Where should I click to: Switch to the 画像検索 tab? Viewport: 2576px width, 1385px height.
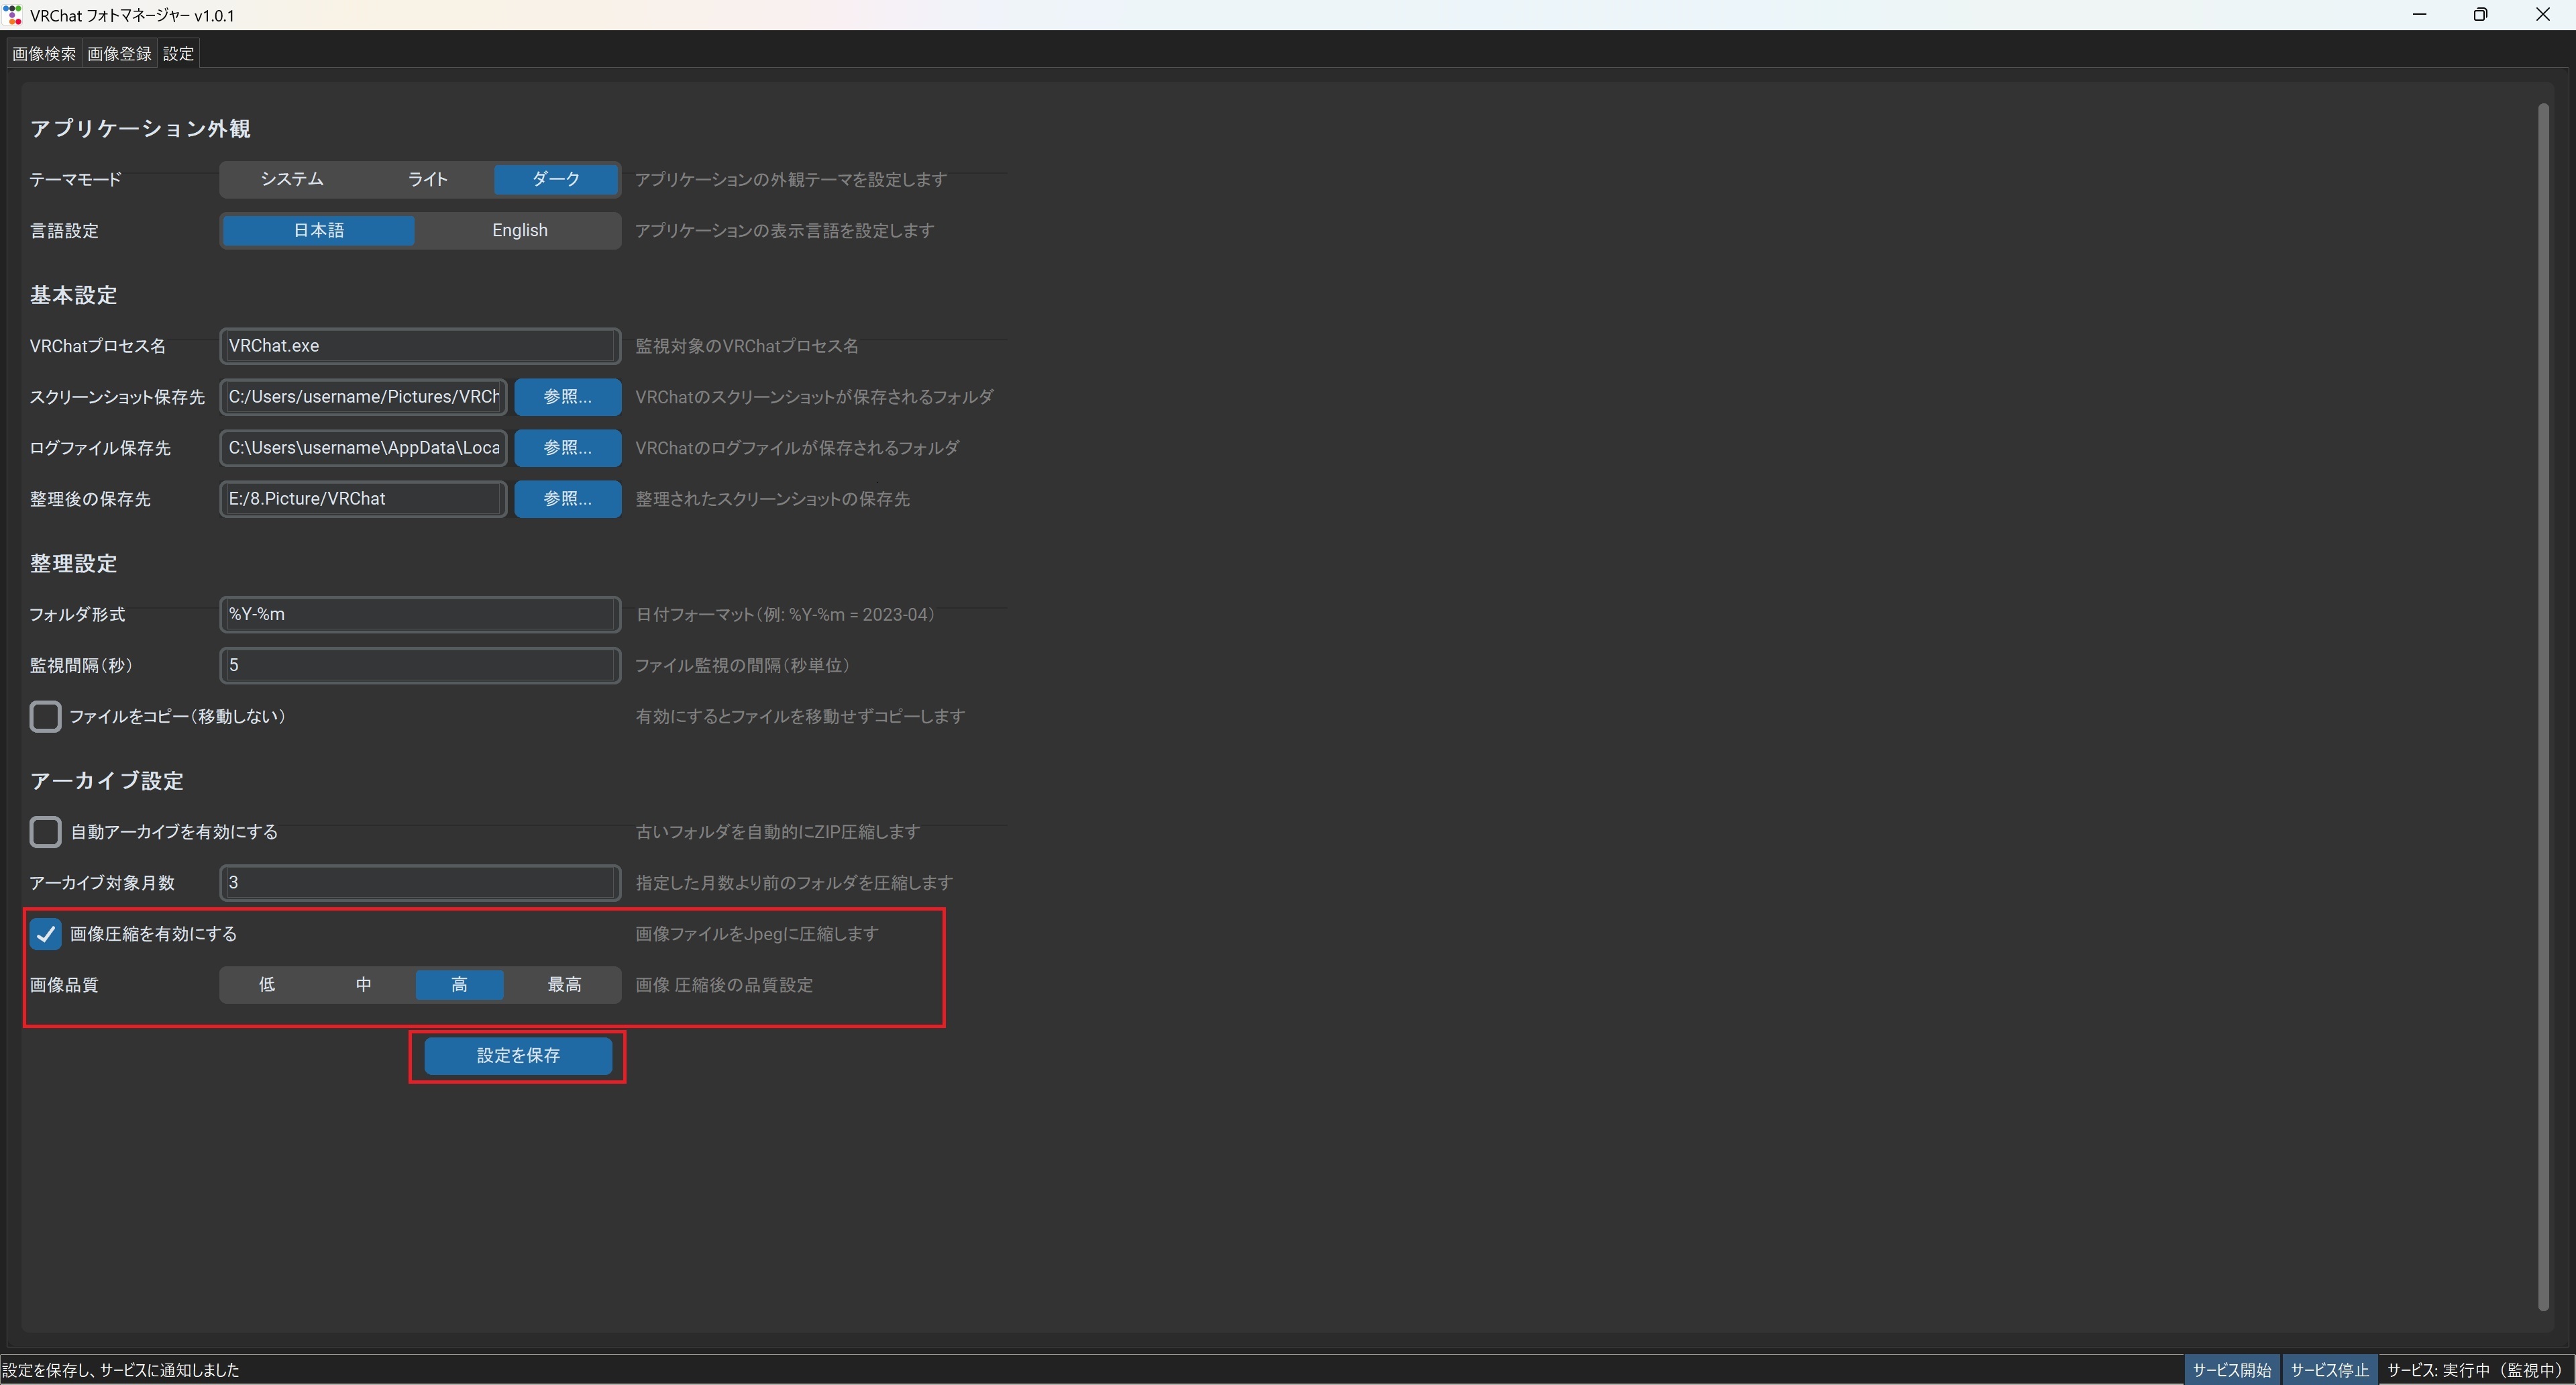tap(44, 54)
